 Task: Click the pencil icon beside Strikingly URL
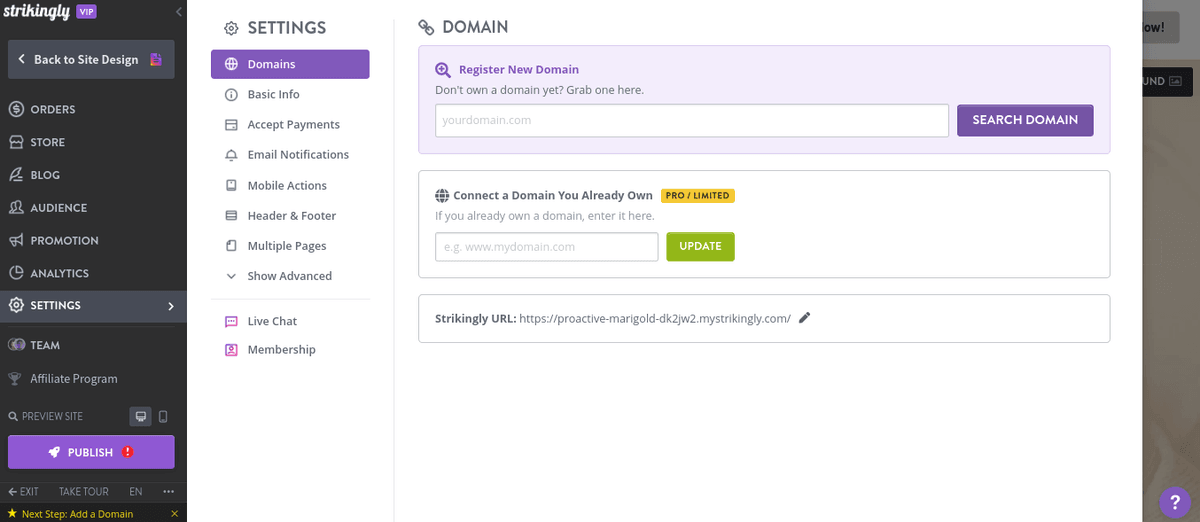[x=805, y=318]
